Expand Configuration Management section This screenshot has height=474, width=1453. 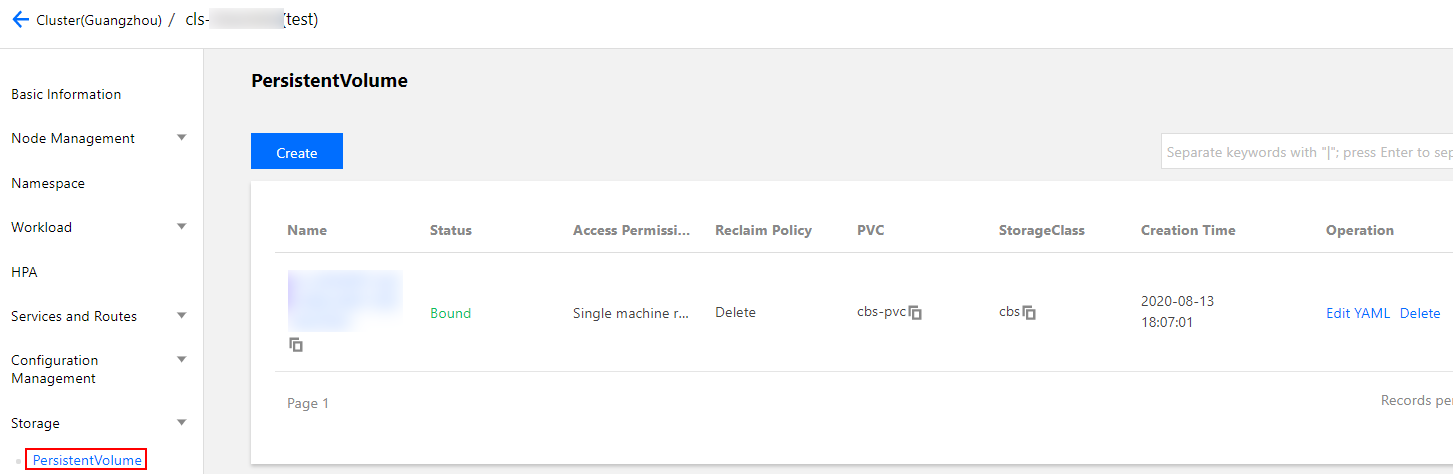pos(181,360)
